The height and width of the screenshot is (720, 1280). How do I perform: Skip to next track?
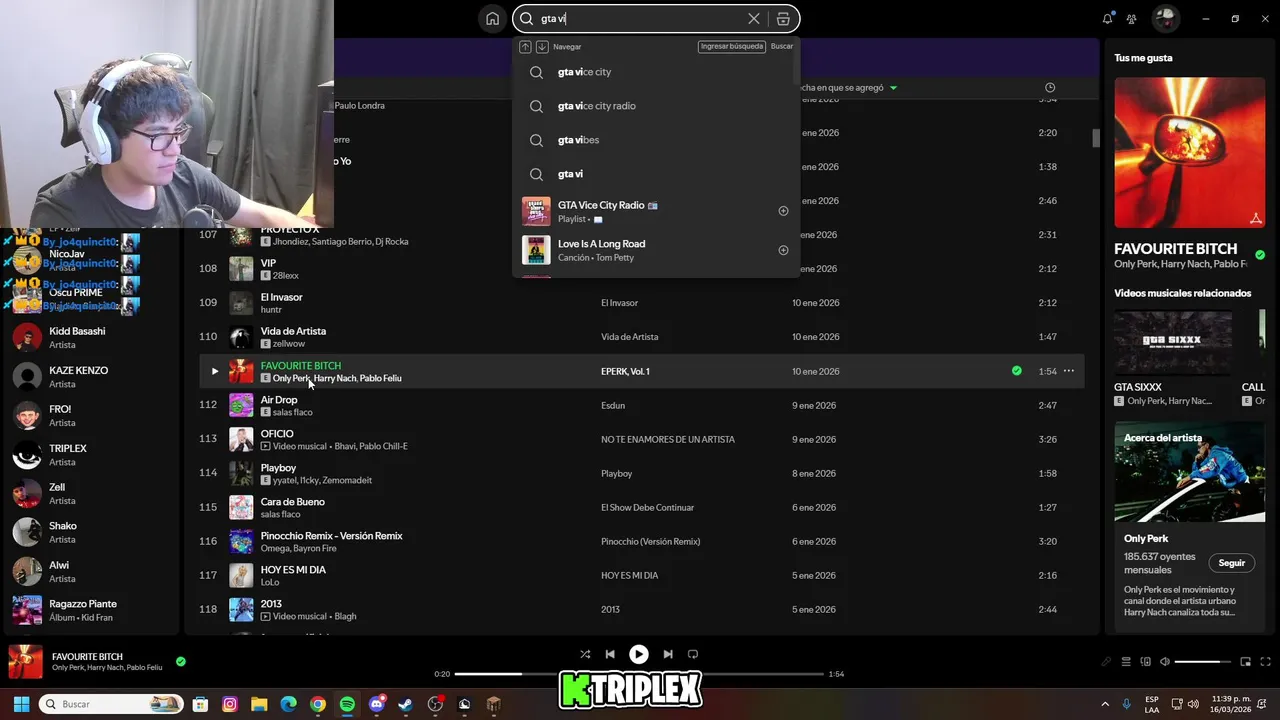[668, 654]
